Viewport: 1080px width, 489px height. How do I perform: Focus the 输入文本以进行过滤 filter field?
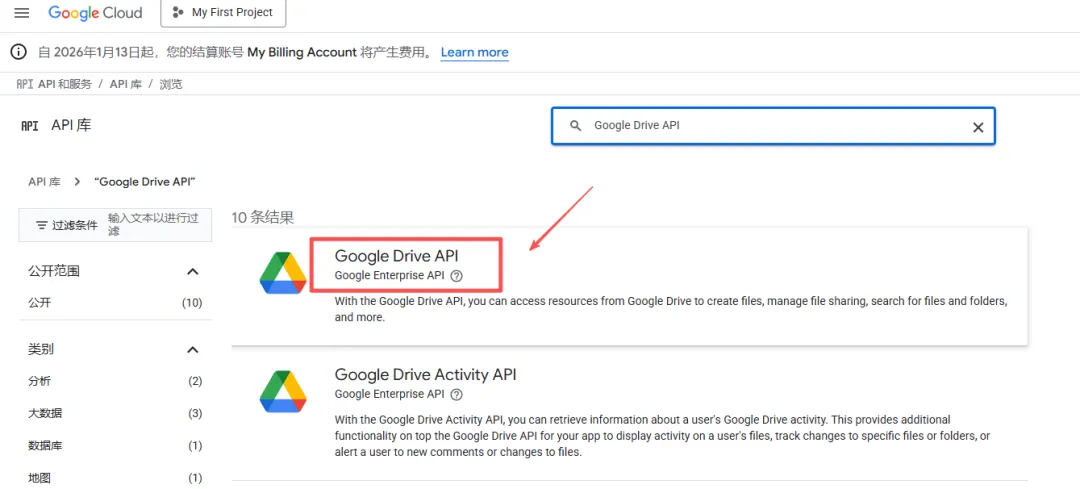(x=154, y=225)
